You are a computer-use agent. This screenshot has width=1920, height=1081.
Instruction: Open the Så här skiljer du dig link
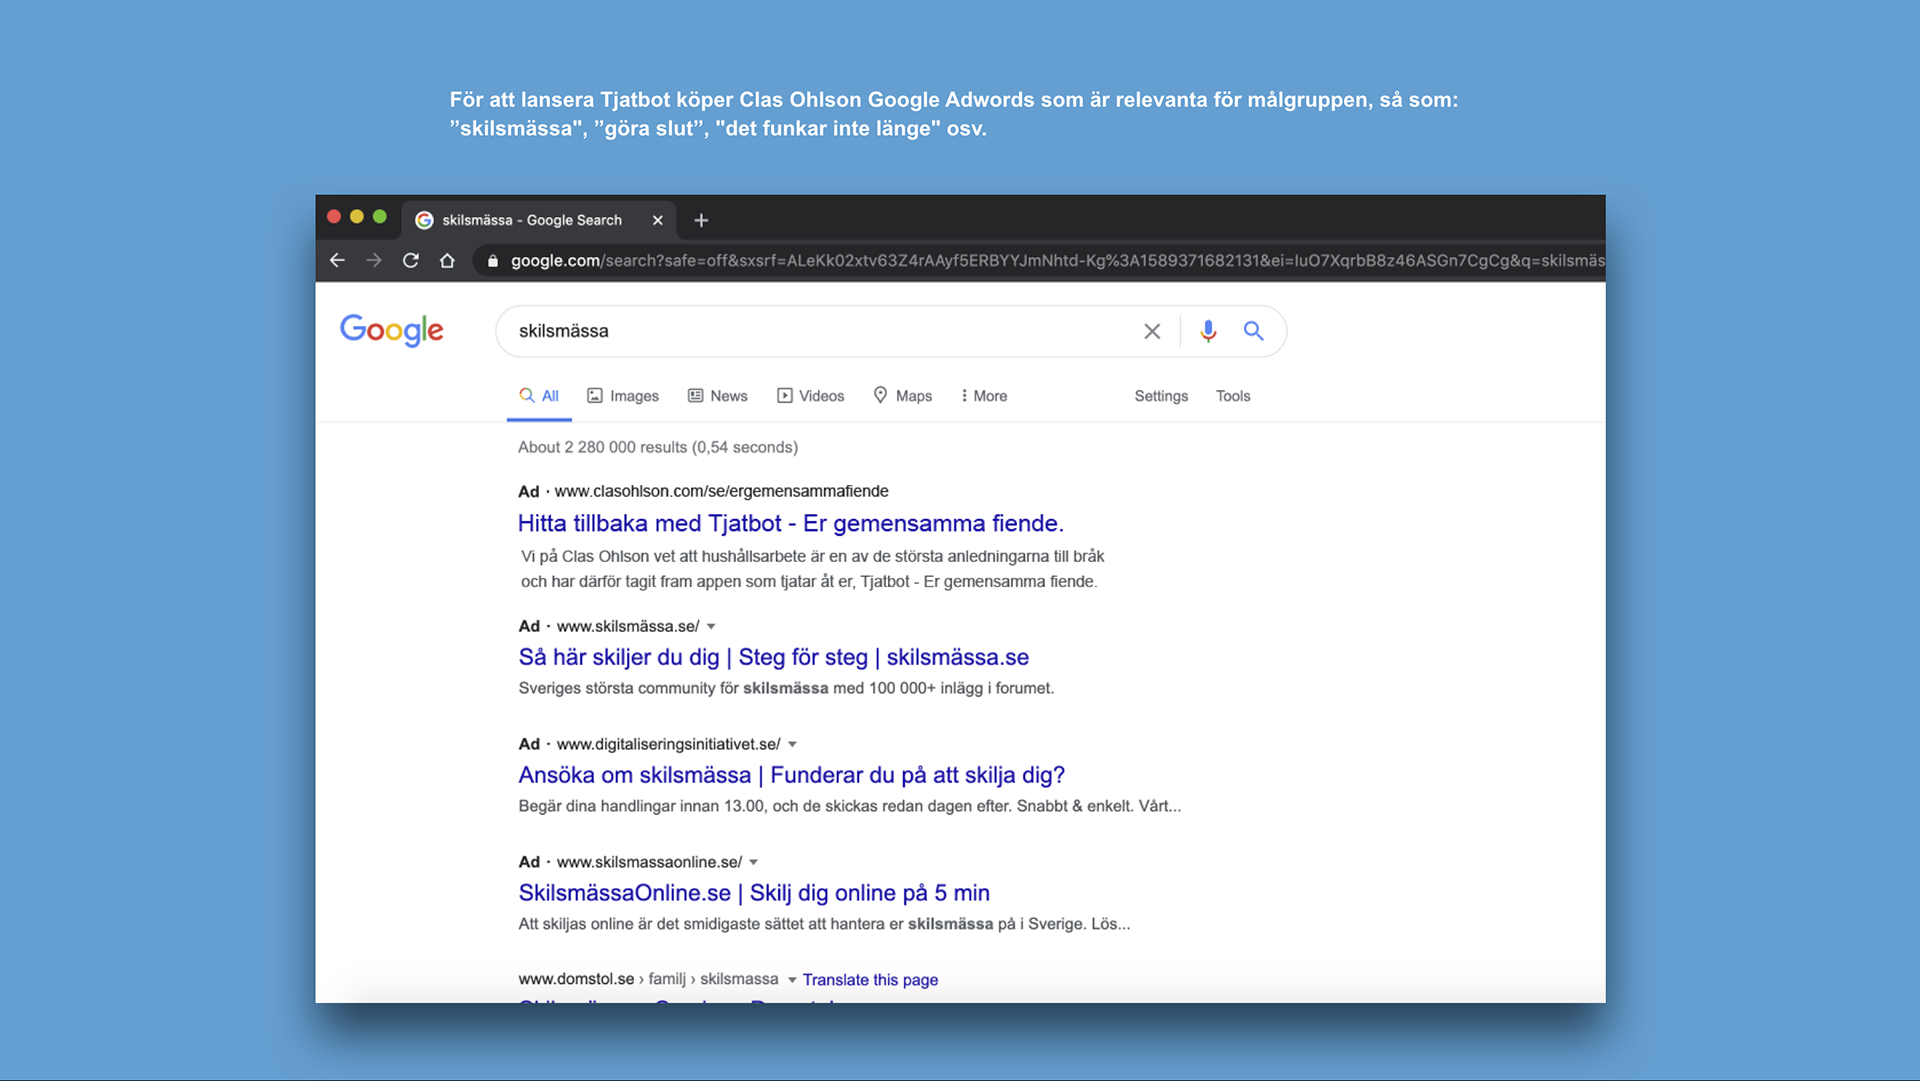click(x=774, y=657)
